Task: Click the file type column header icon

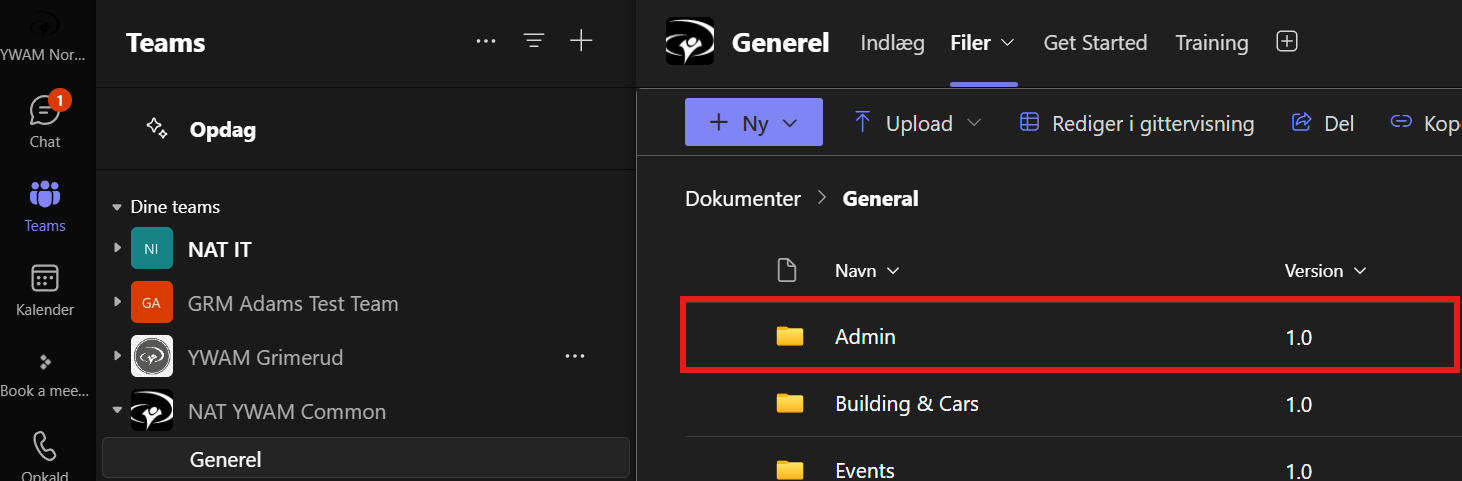Action: click(x=787, y=270)
